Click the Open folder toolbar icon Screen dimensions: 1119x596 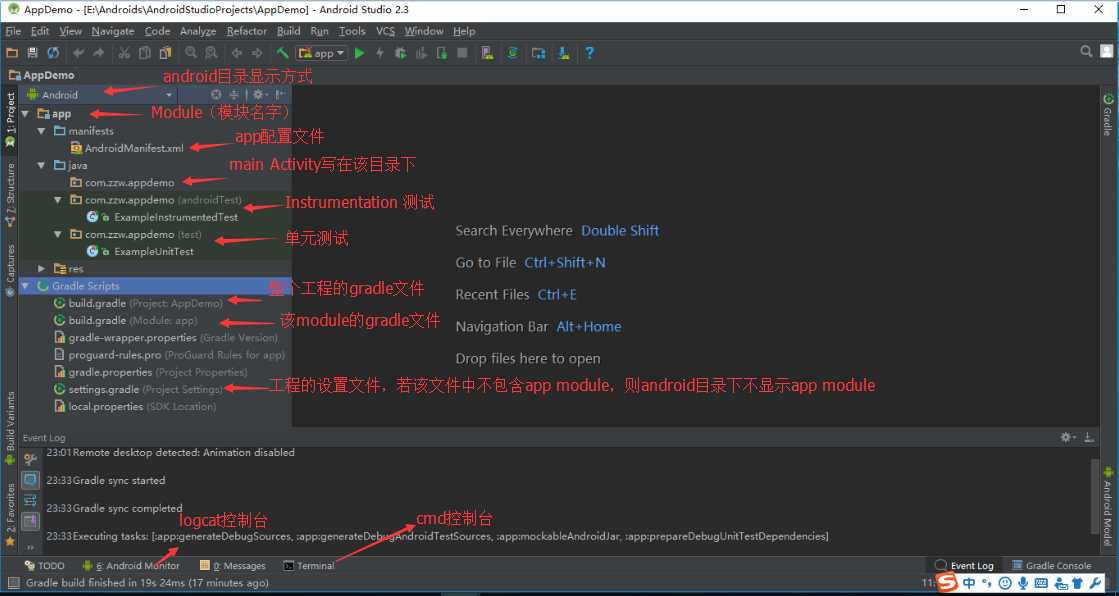tap(12, 53)
